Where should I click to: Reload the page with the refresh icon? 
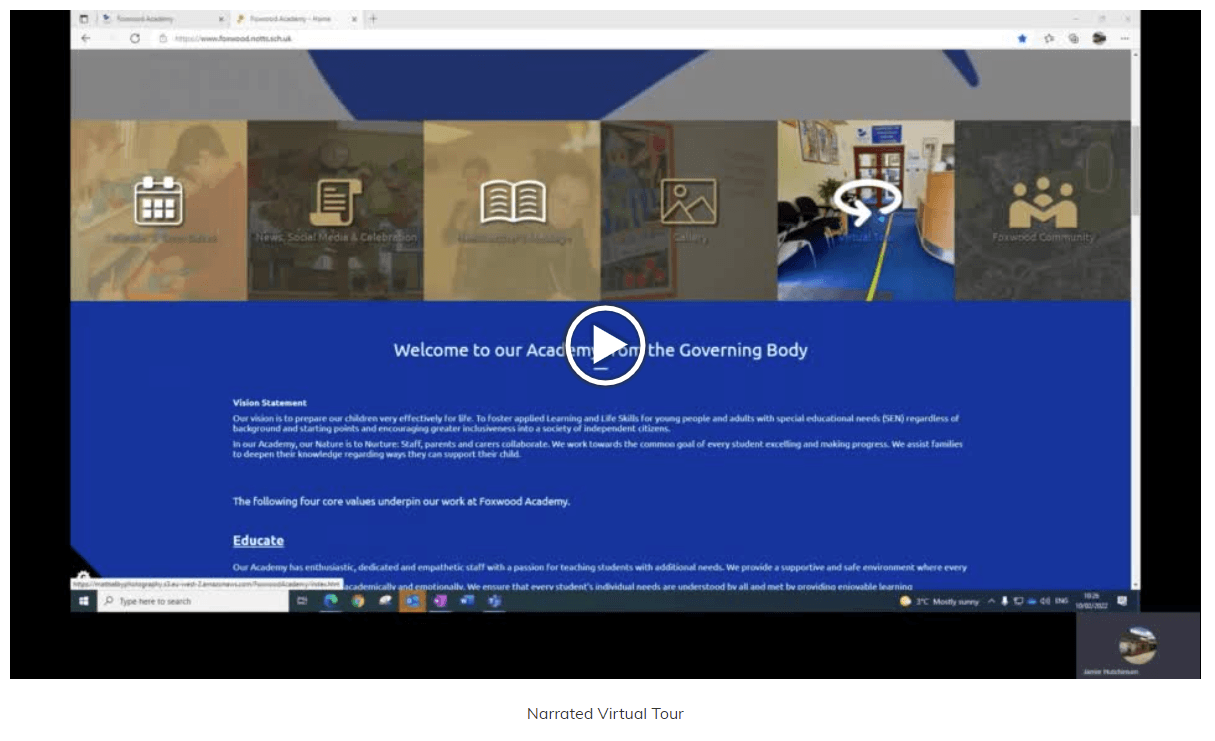click(135, 38)
